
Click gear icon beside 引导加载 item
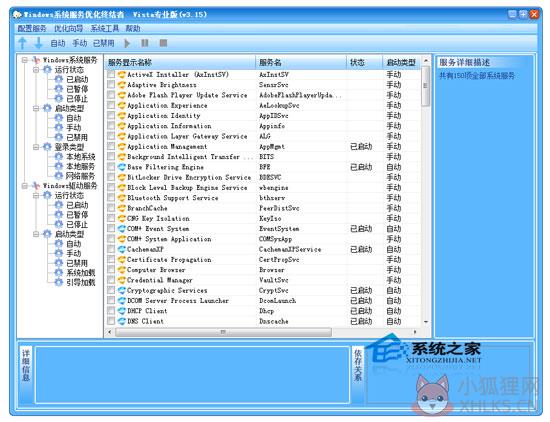(x=59, y=282)
